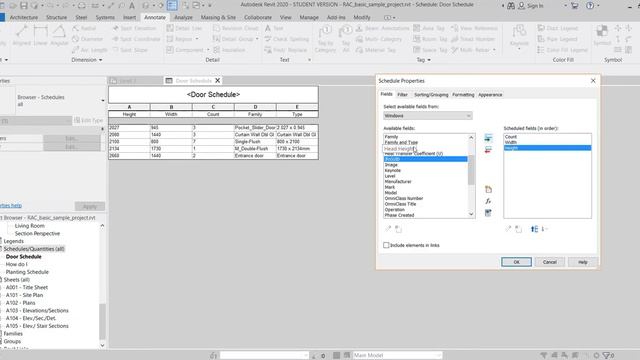
Task: Select the Angular dimension tool
Action: tap(59, 35)
